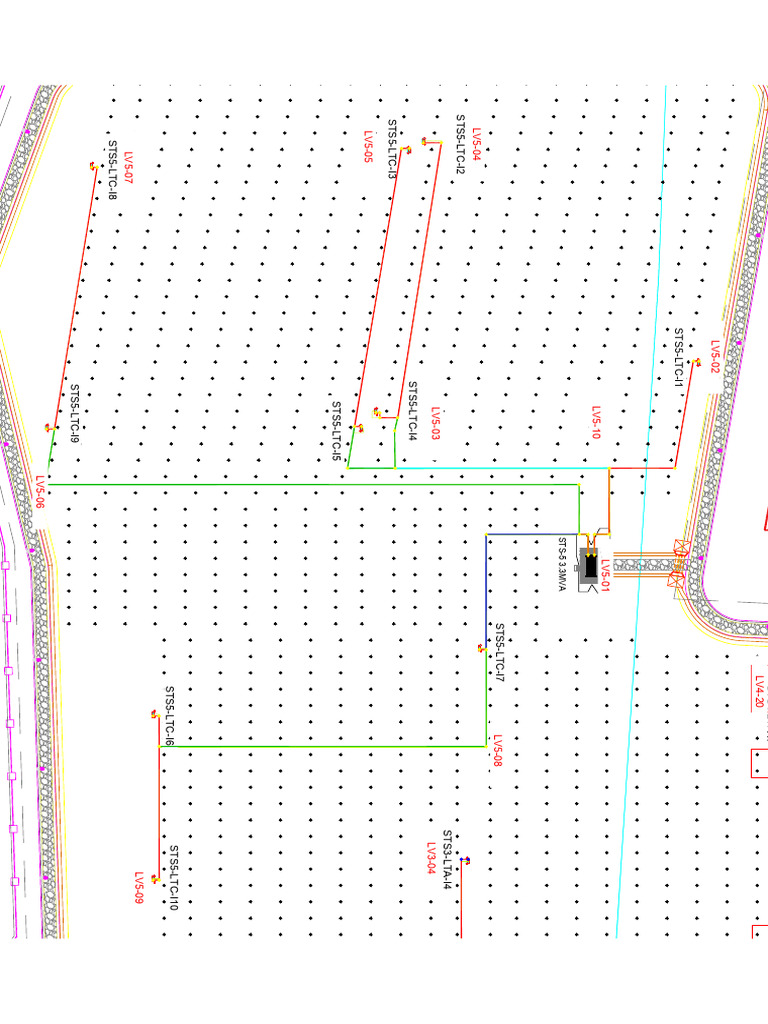Select the STS5-LTC-I1 label

click(x=679, y=357)
